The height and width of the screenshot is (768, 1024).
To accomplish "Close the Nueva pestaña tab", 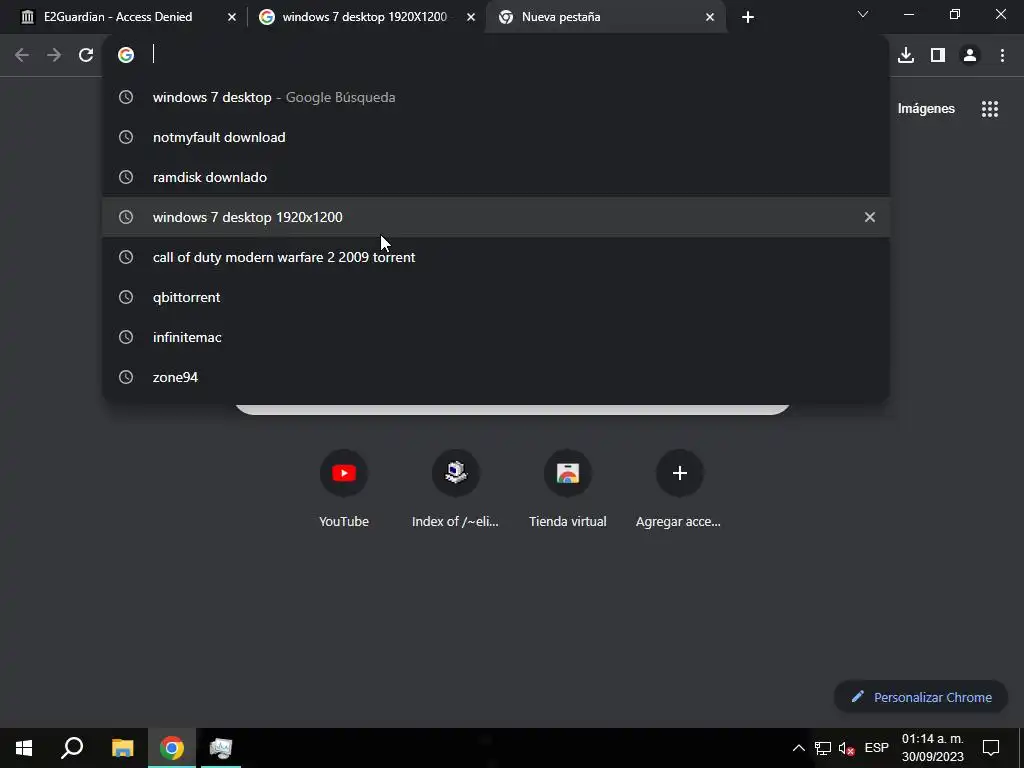I will [x=710, y=17].
